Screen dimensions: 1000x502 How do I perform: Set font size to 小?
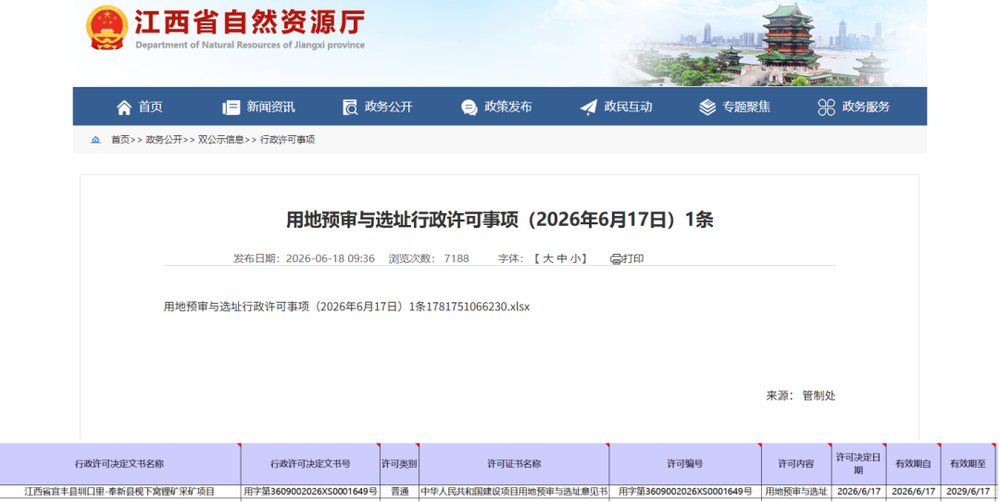pos(575,259)
